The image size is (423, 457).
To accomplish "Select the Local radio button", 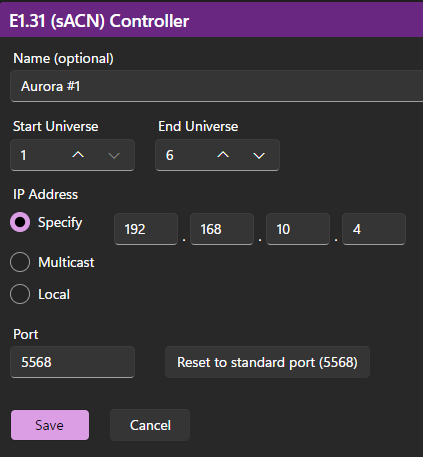I will coord(20,294).
